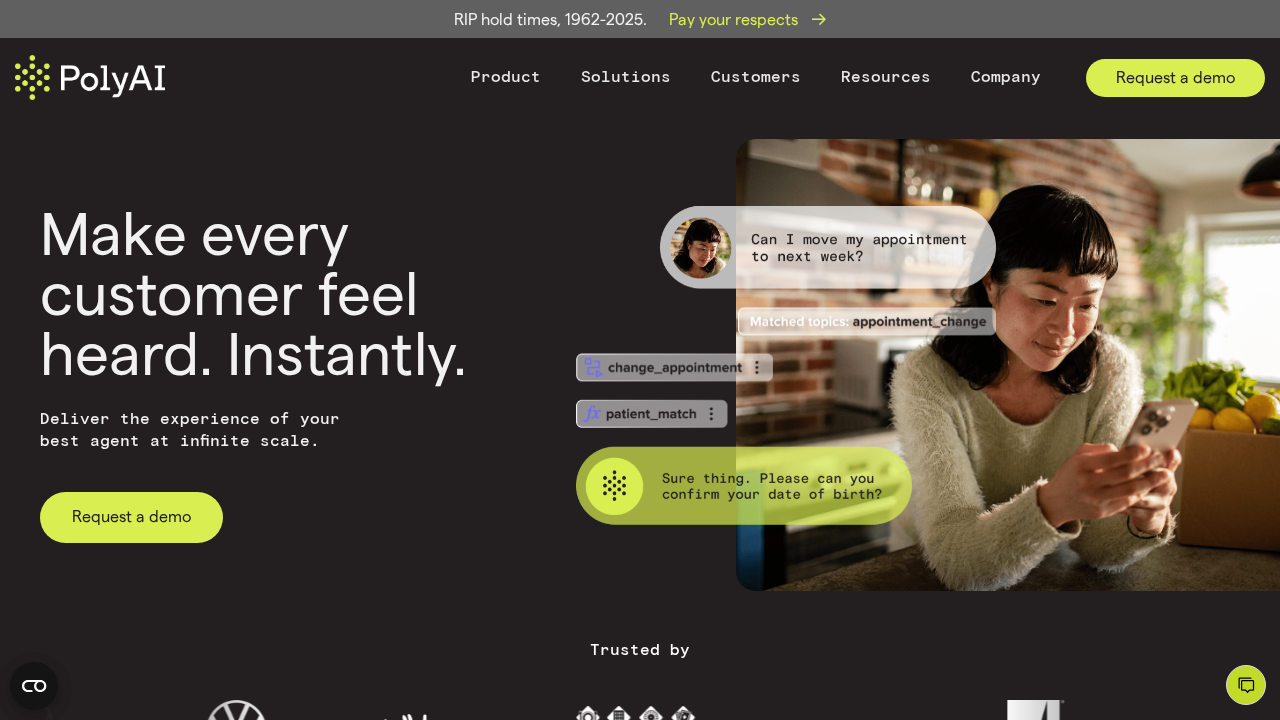Open the Company nav item
This screenshot has height=720, width=1280.
point(1006,77)
